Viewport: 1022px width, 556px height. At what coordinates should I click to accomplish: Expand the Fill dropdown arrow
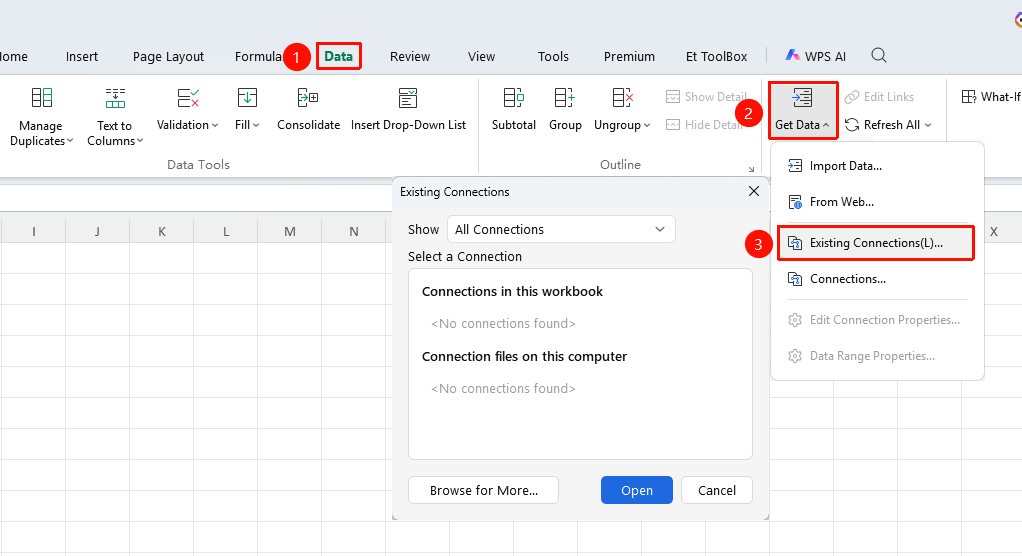click(x=256, y=125)
